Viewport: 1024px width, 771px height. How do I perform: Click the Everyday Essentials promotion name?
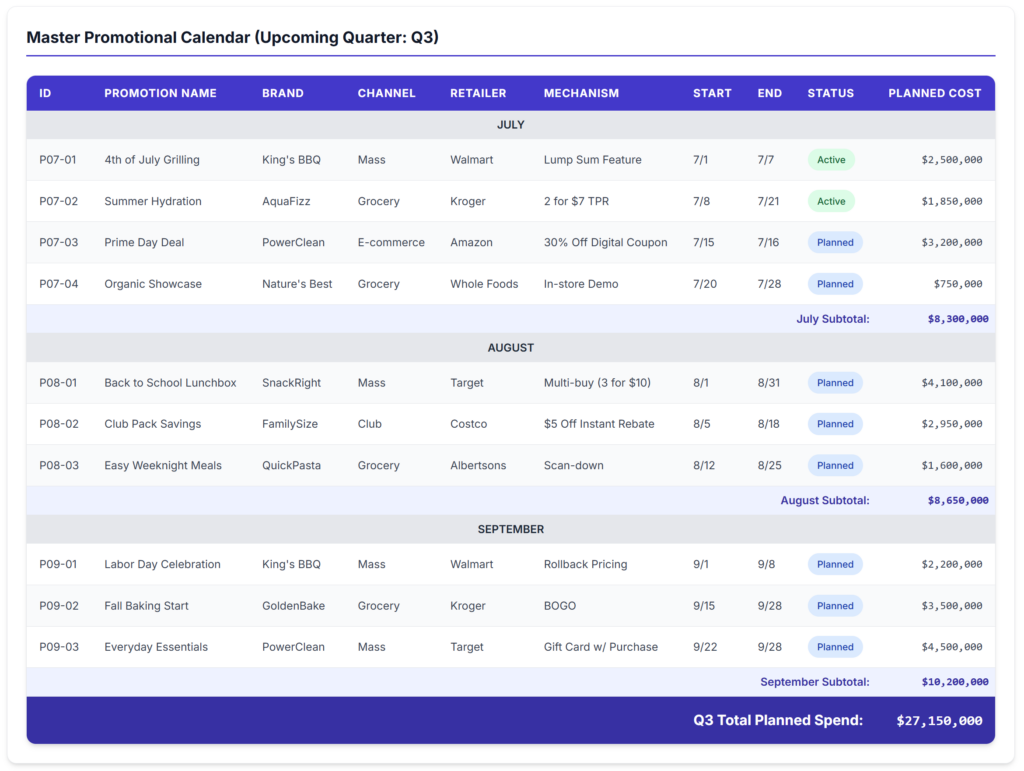pyautogui.click(x=156, y=647)
